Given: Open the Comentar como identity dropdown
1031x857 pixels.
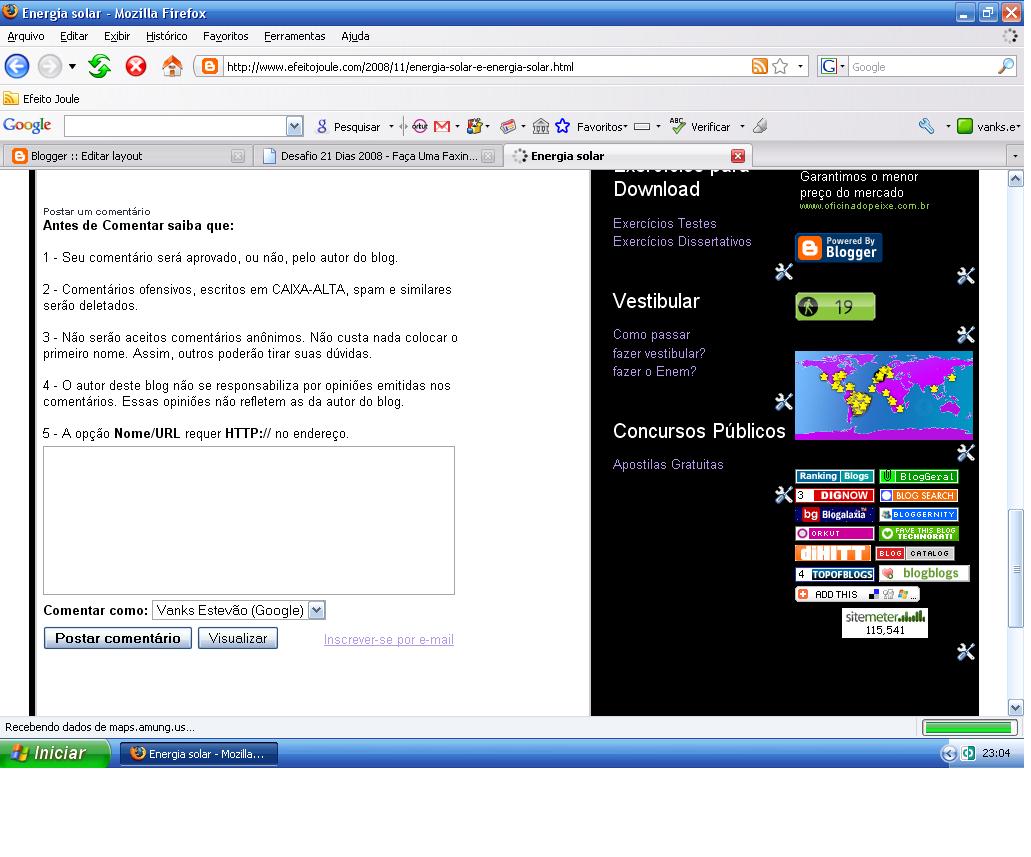Looking at the screenshot, I should pyautogui.click(x=317, y=610).
